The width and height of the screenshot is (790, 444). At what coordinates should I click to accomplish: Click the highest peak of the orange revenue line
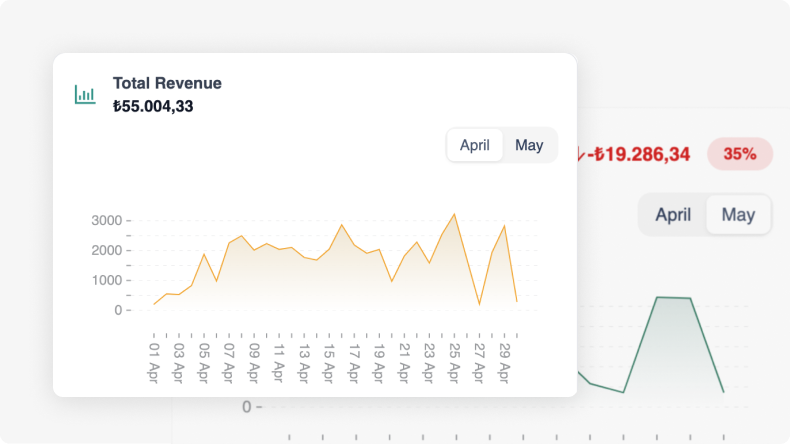[x=454, y=213]
